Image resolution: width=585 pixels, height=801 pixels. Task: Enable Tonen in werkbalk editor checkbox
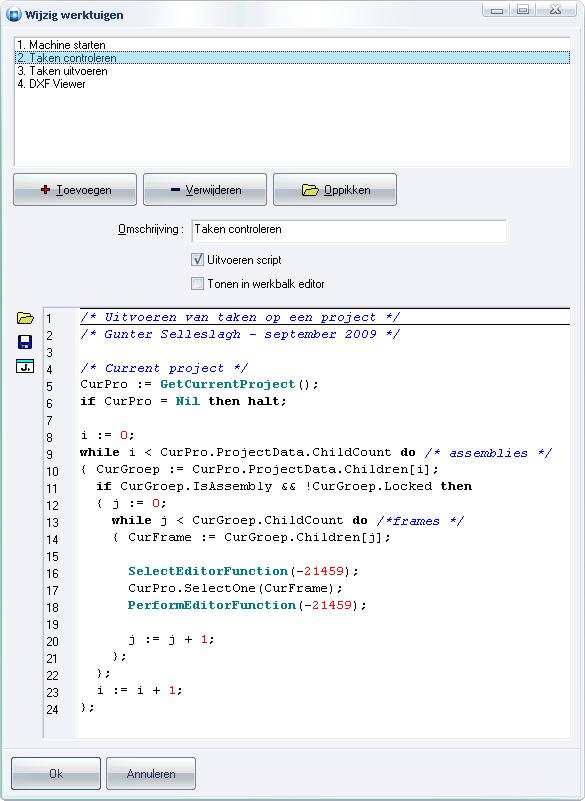pos(197,284)
